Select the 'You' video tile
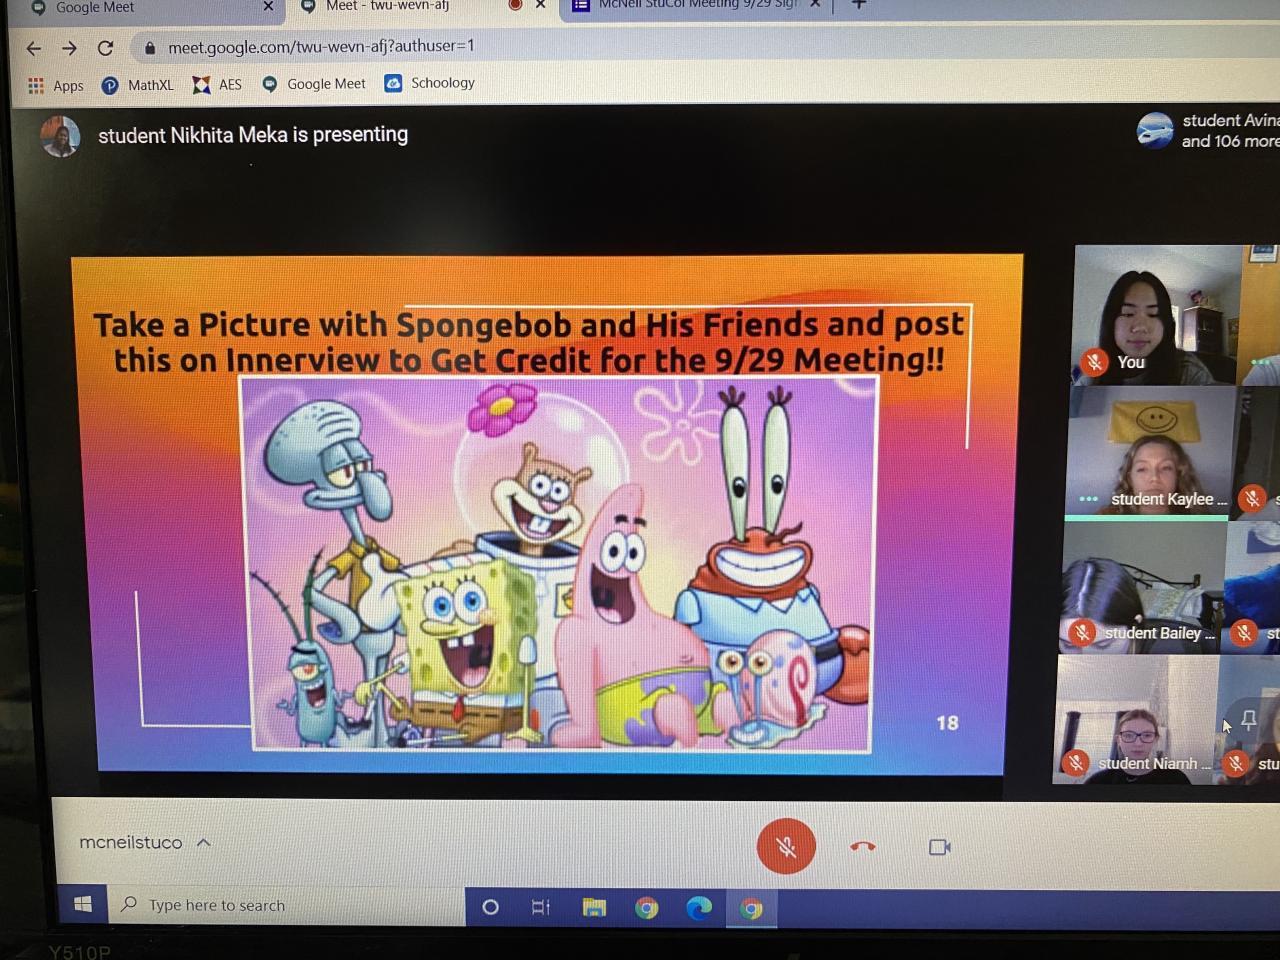 (1157, 315)
